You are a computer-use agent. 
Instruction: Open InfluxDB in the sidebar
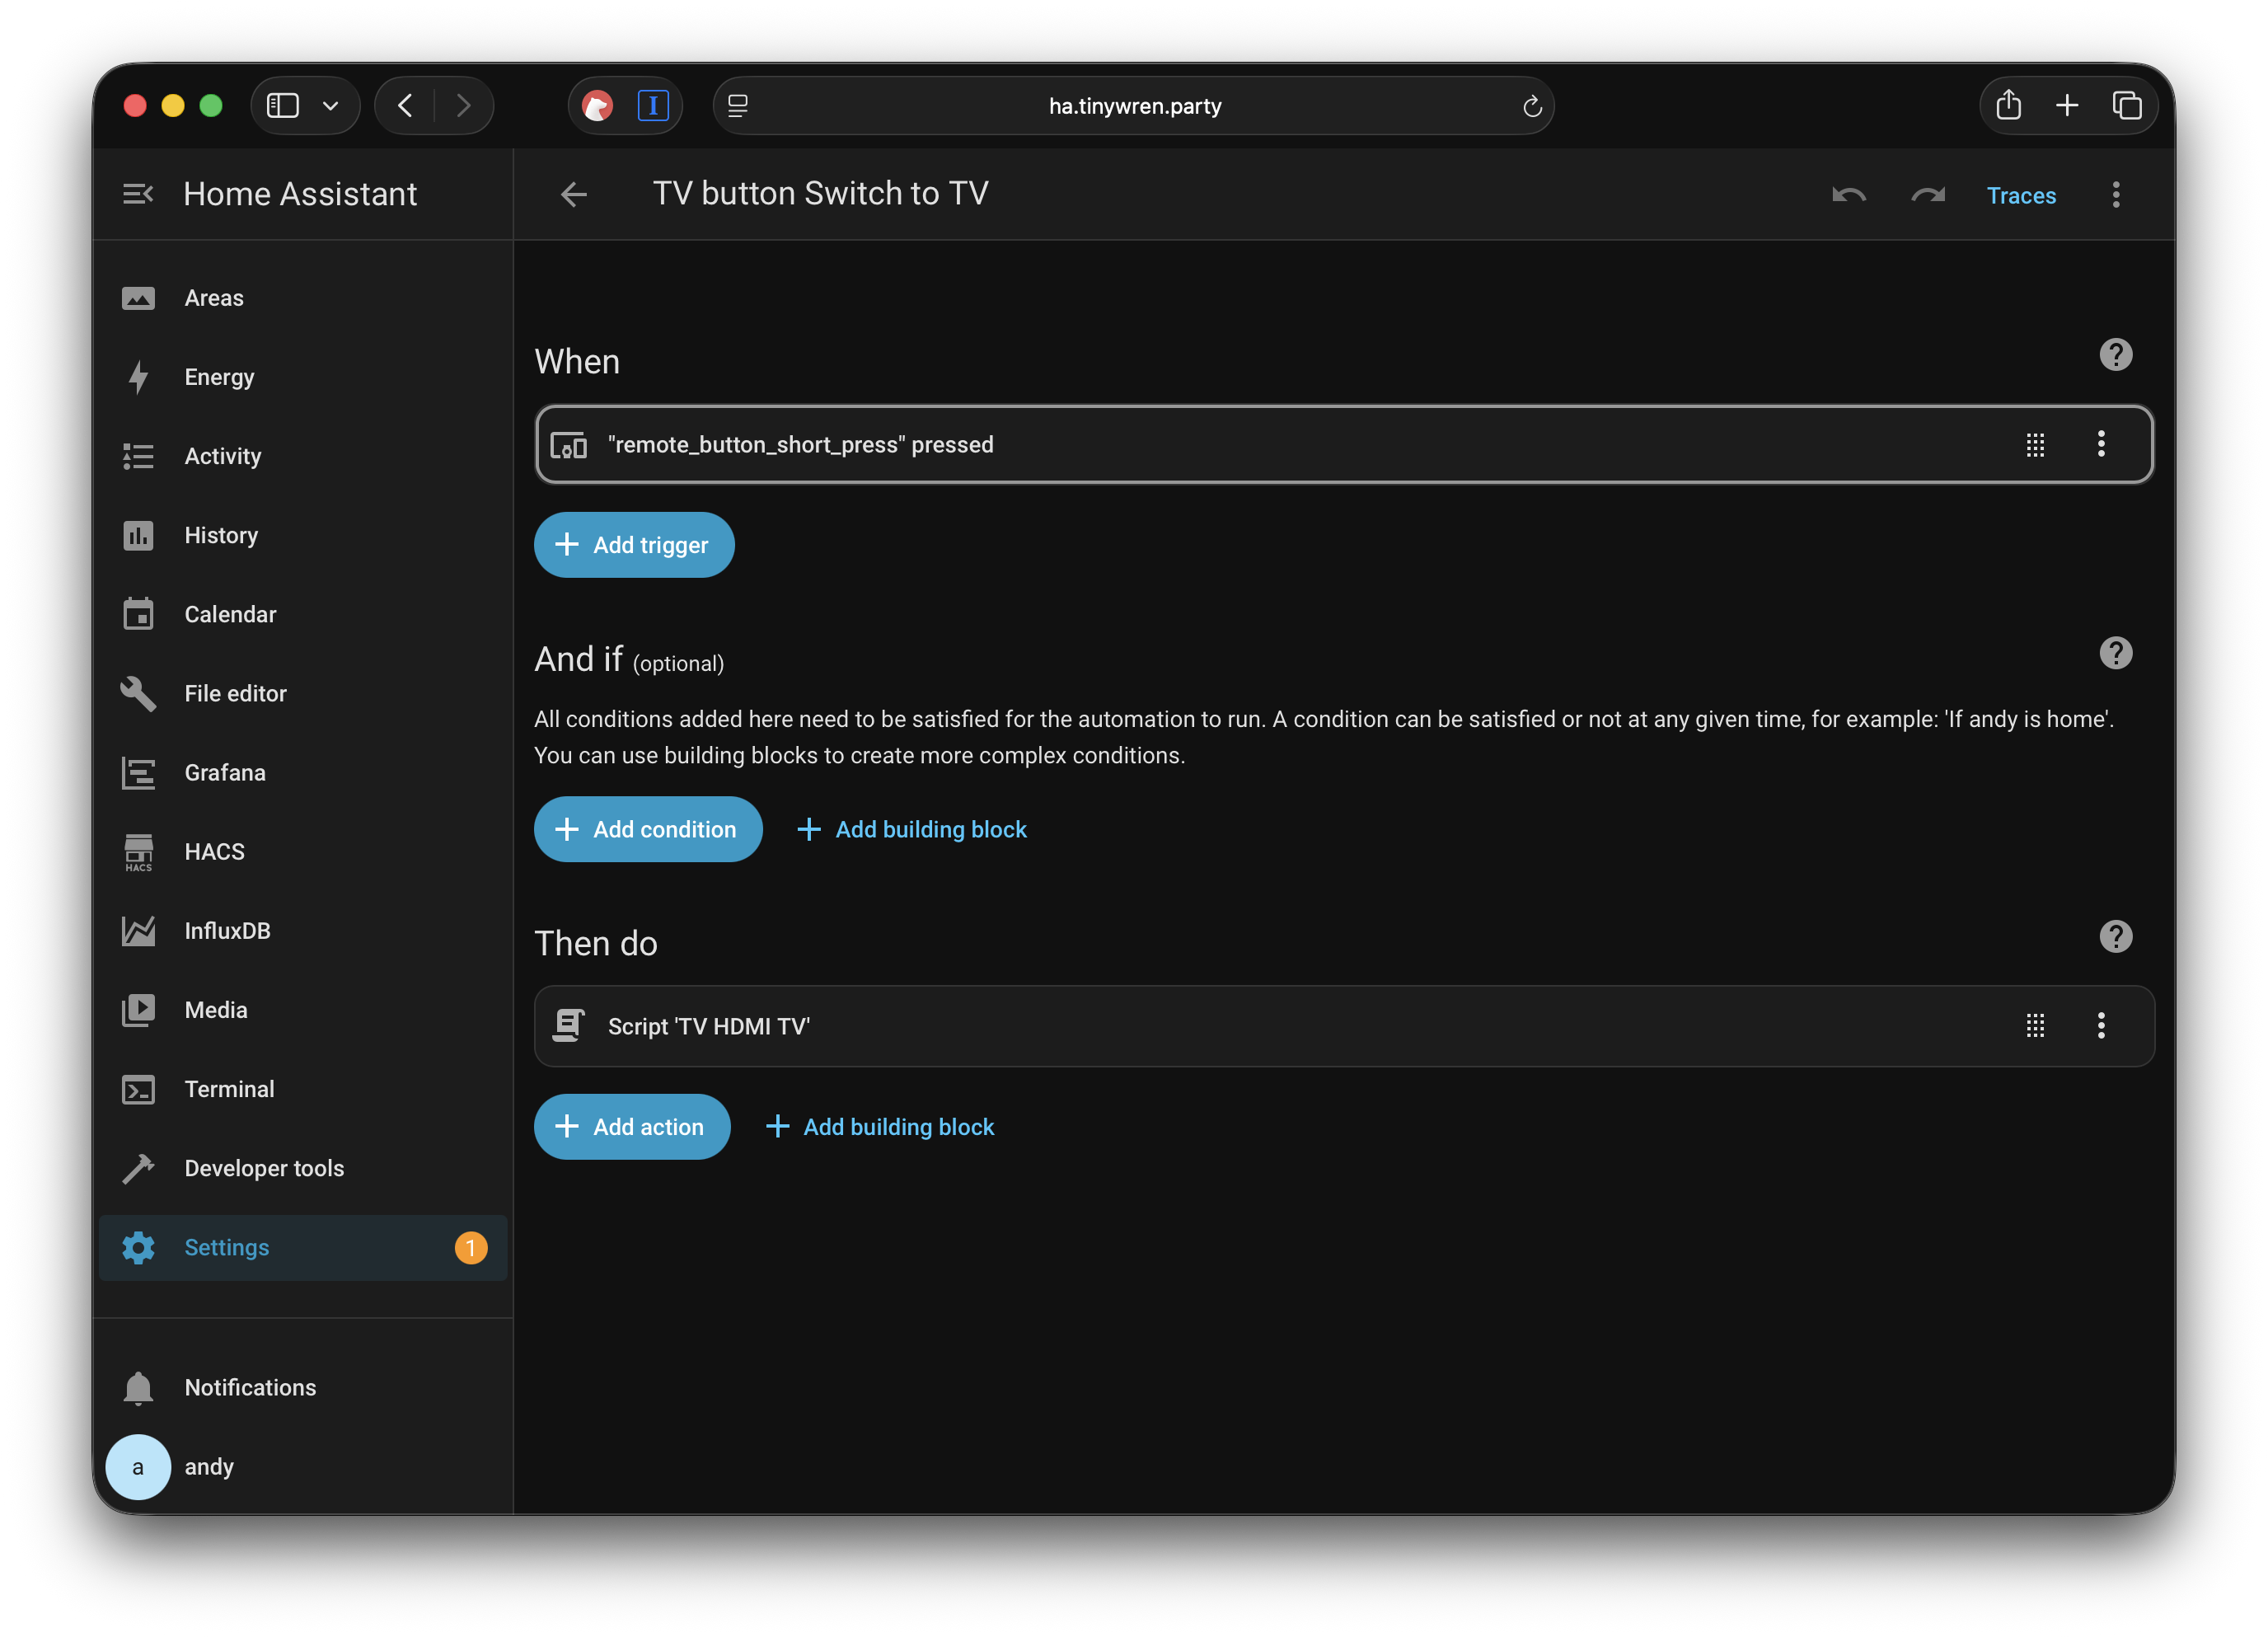227,930
